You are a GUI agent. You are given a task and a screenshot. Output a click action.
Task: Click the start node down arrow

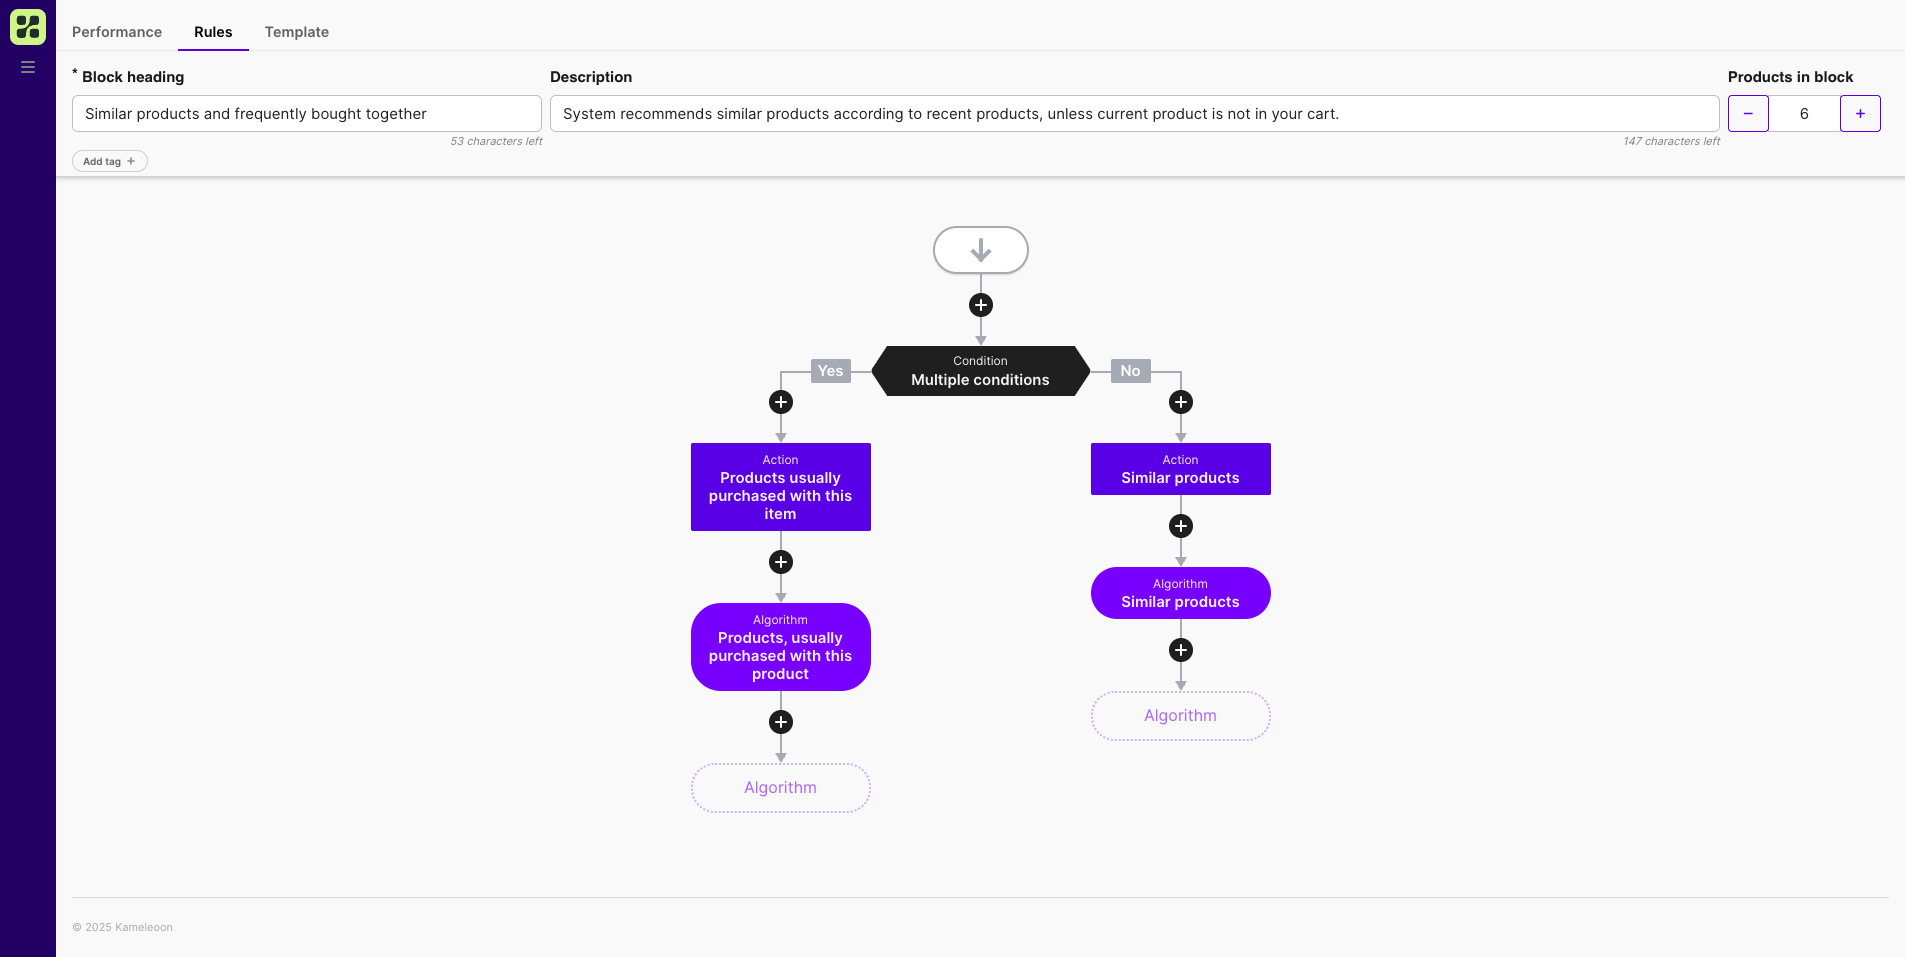point(980,250)
